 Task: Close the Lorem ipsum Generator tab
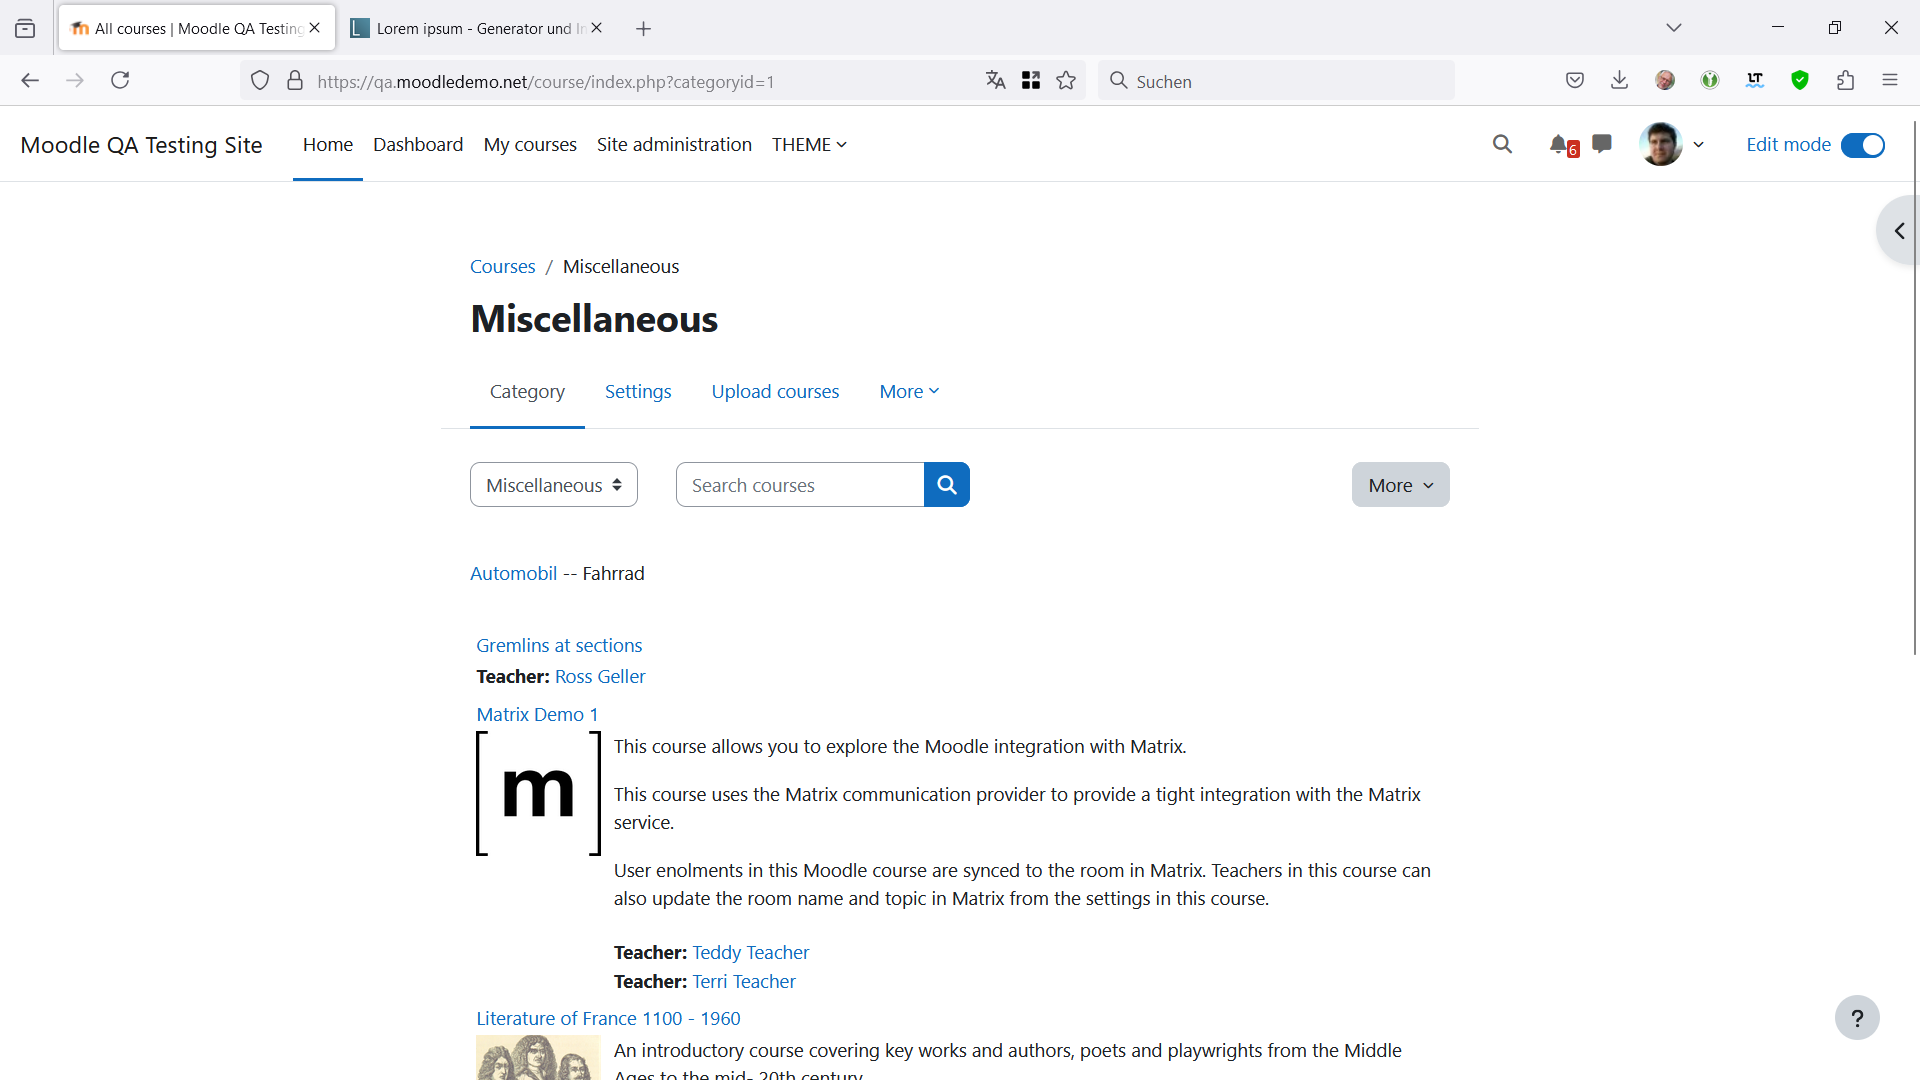pyautogui.click(x=597, y=28)
